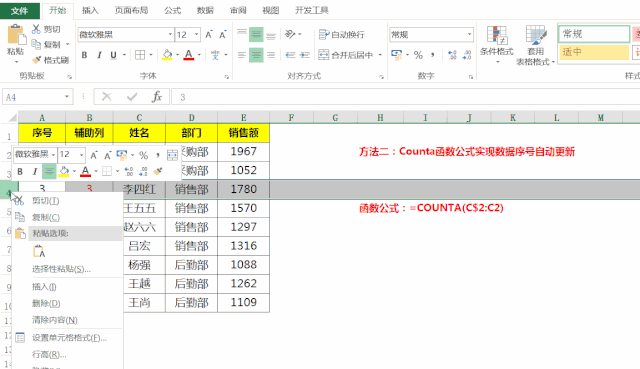Click the Cut scissors icon in the ribbon
Screen dimensions: 640x369
pos(36,29)
